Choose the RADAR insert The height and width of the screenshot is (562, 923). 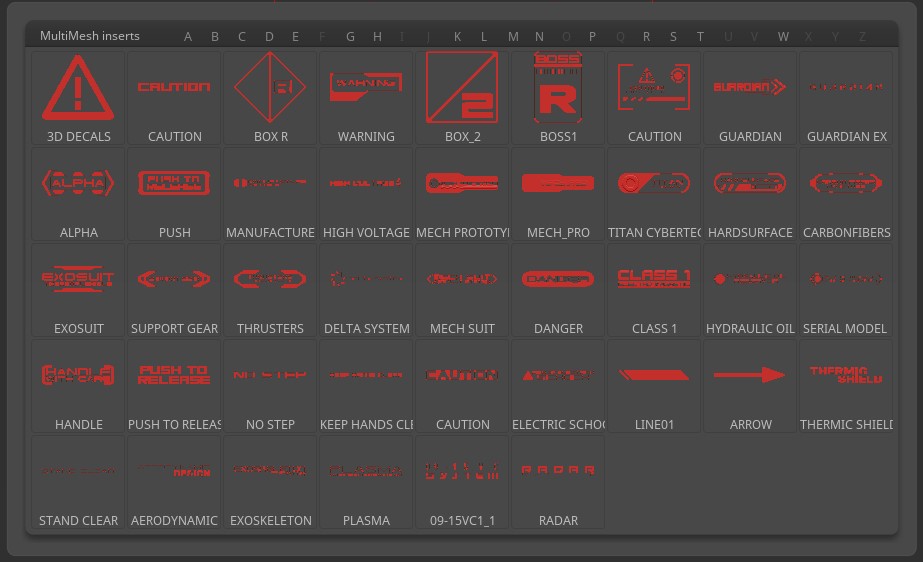558,481
